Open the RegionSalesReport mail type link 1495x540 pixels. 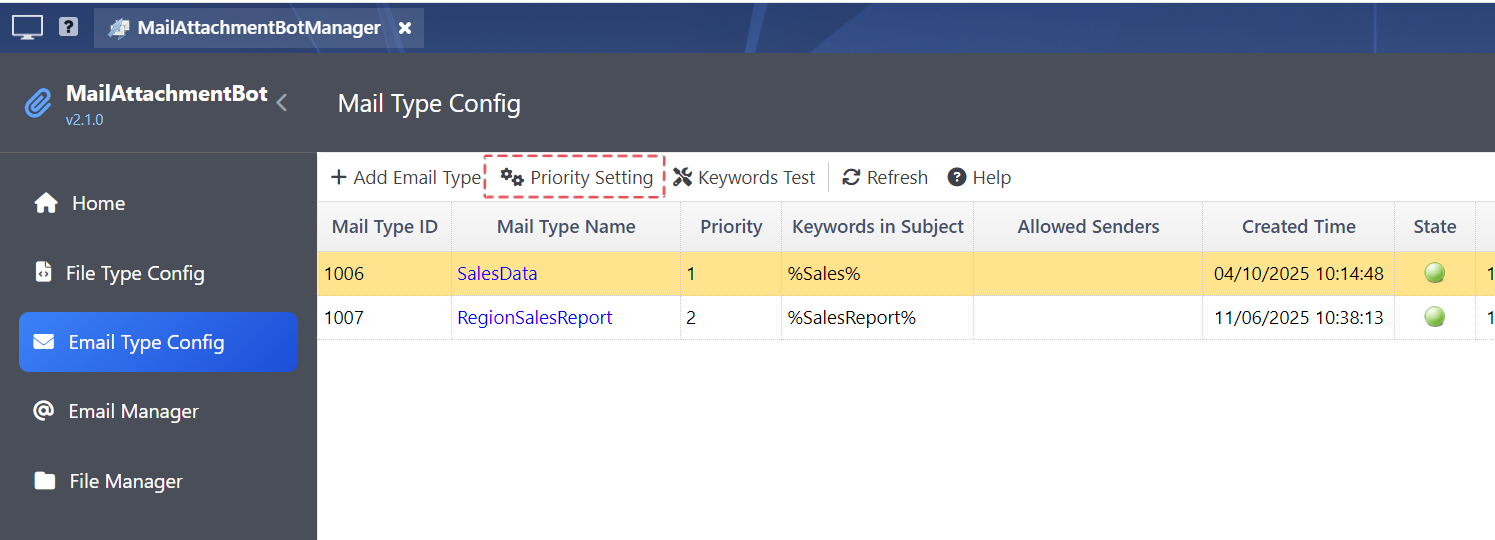(x=534, y=318)
